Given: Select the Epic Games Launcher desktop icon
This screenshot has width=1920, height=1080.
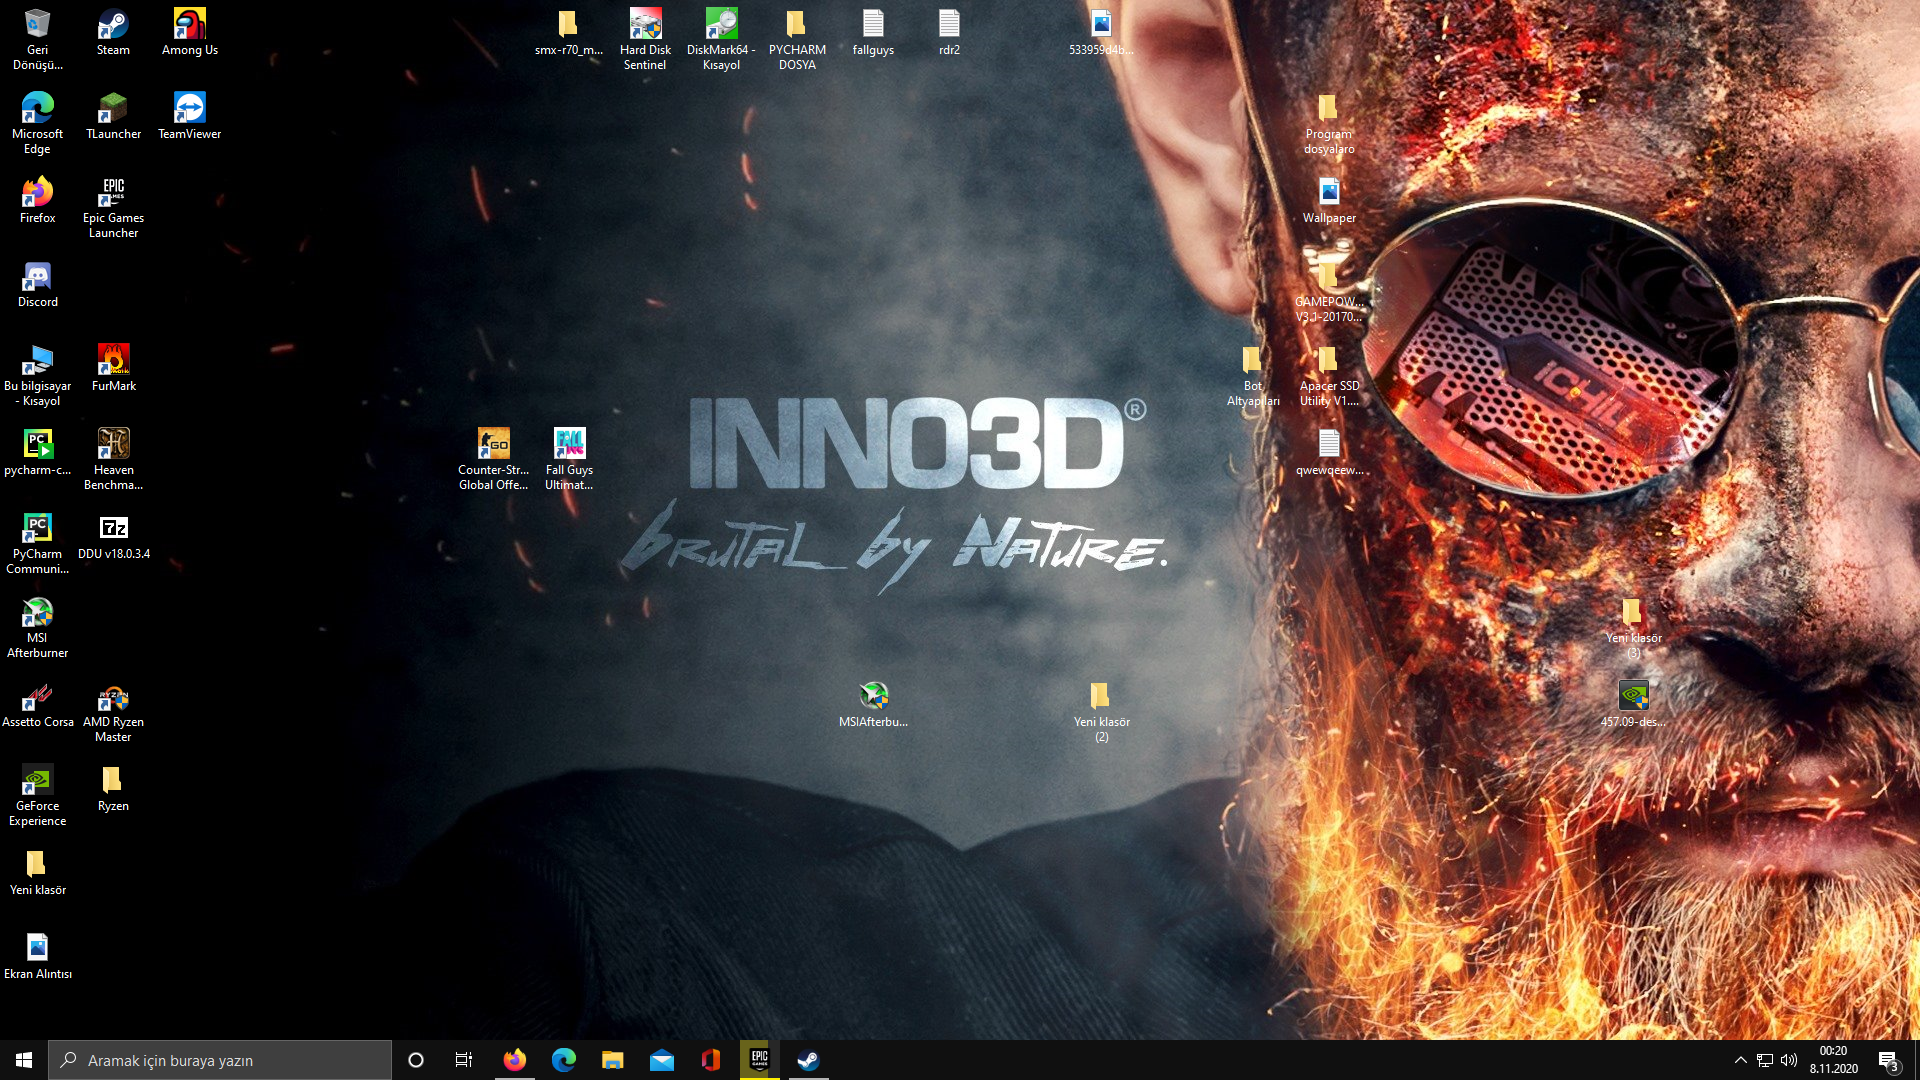Looking at the screenshot, I should (x=113, y=207).
